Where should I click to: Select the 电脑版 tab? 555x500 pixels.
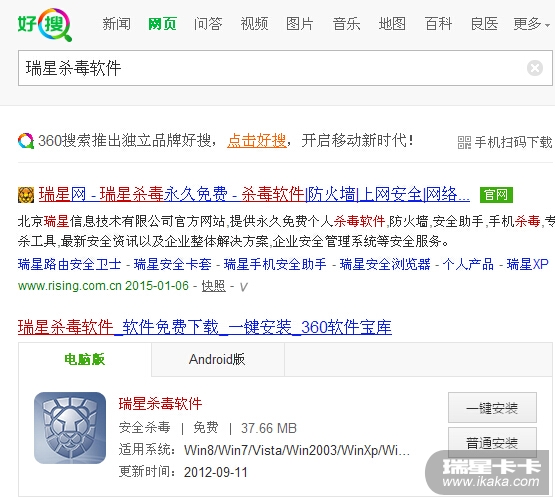pos(85,360)
